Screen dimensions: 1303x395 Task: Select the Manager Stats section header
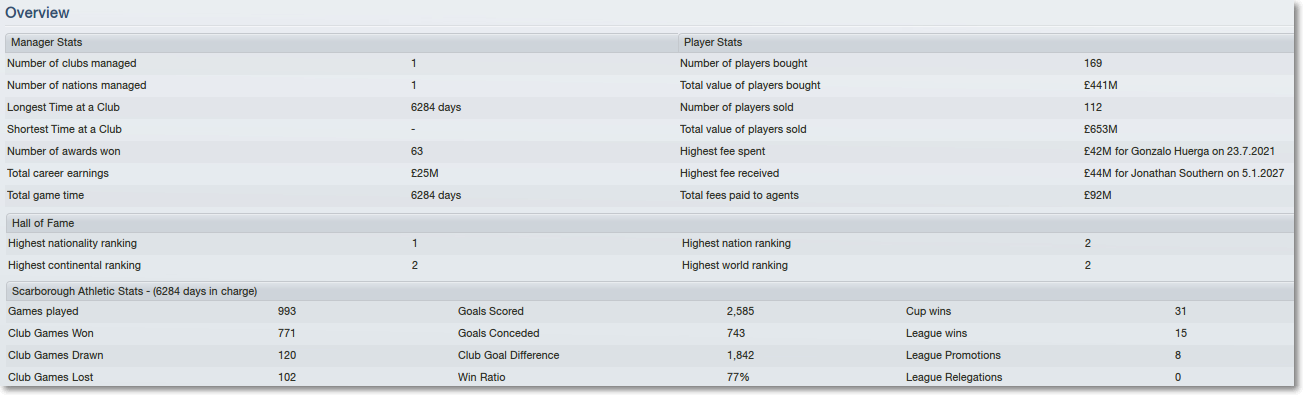tap(341, 42)
